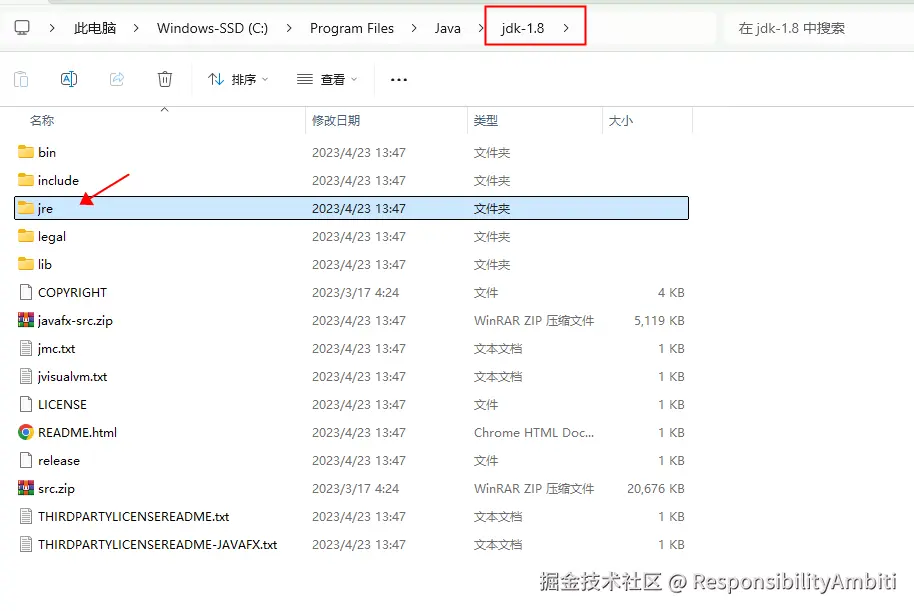Open the more options ellipsis menu
914x611 pixels.
399,79
